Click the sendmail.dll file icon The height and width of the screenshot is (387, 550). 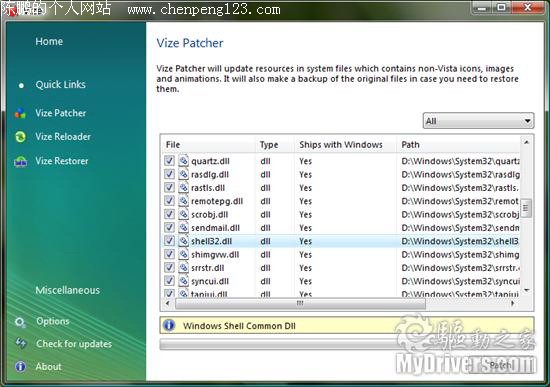tap(183, 227)
